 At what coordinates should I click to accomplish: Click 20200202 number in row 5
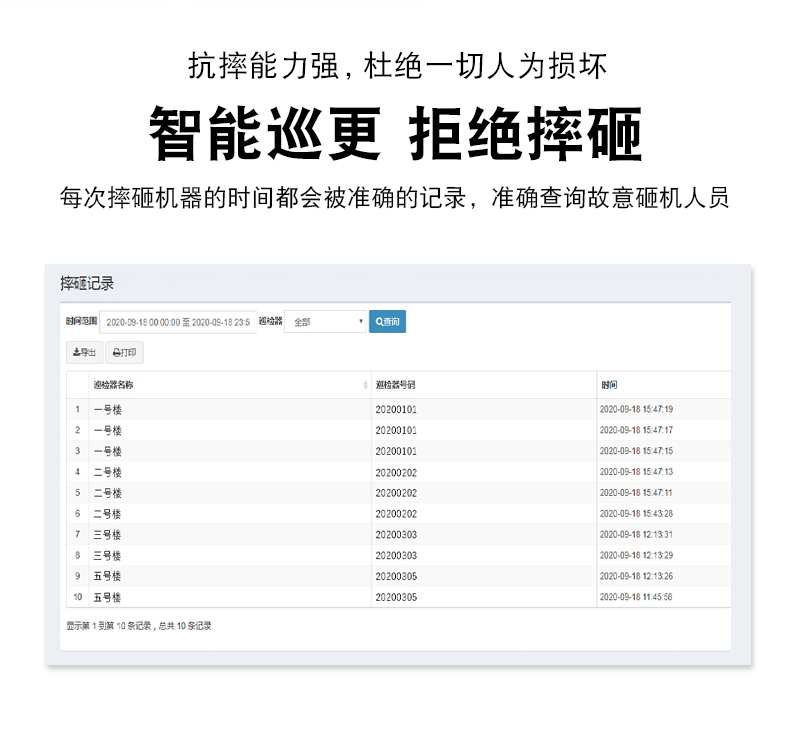(395, 493)
